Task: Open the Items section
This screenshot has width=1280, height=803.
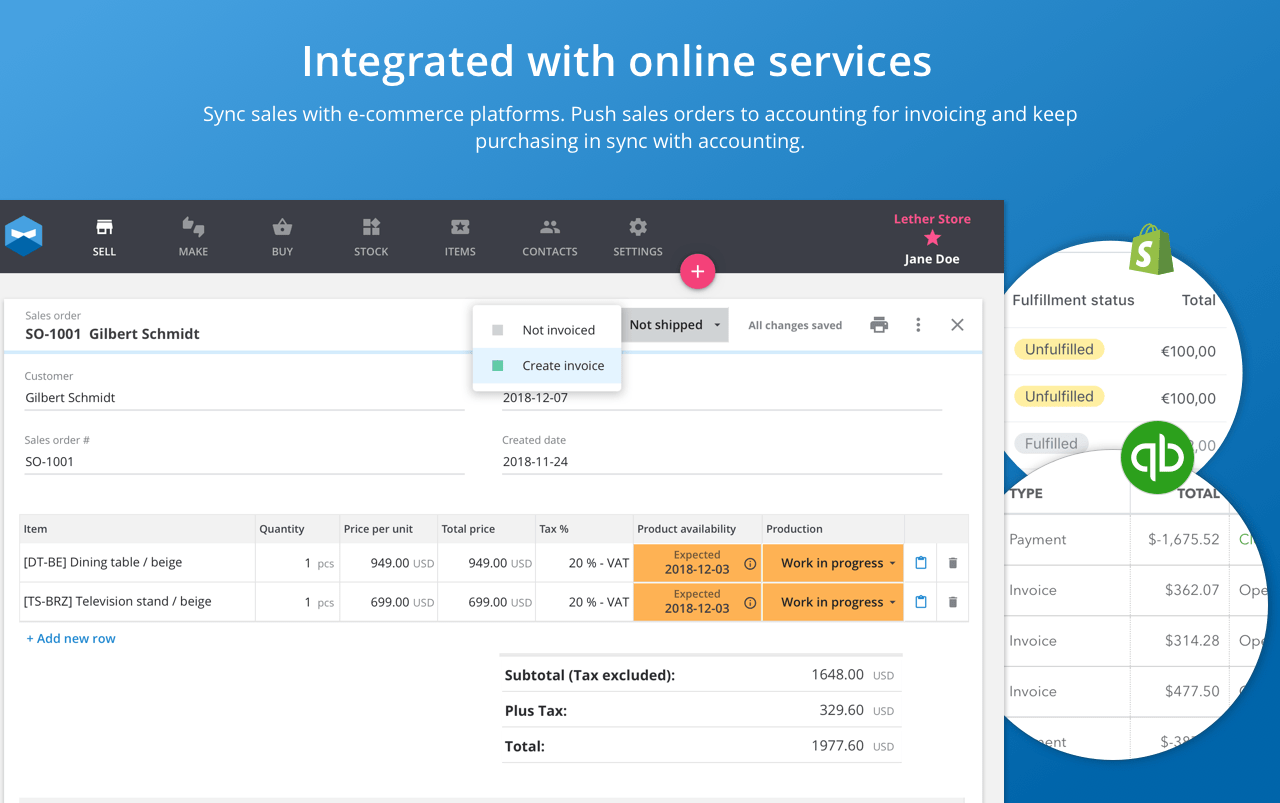Action: (x=460, y=237)
